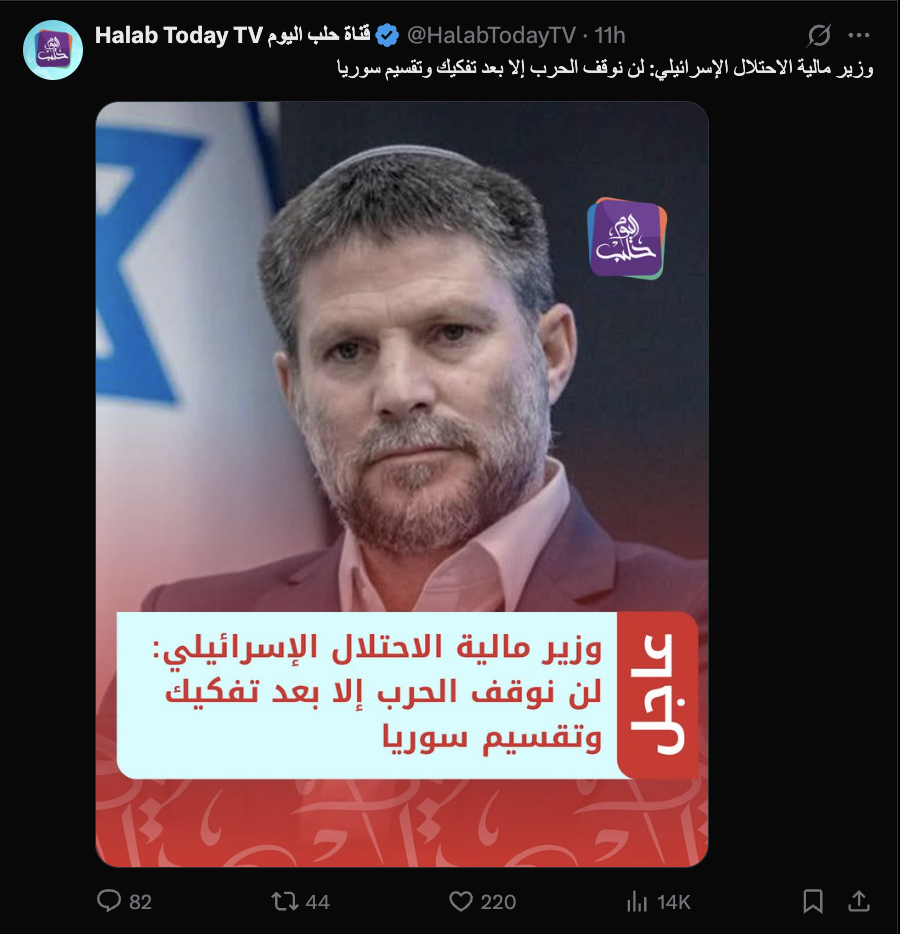Click the blue verified badge

point(388,36)
